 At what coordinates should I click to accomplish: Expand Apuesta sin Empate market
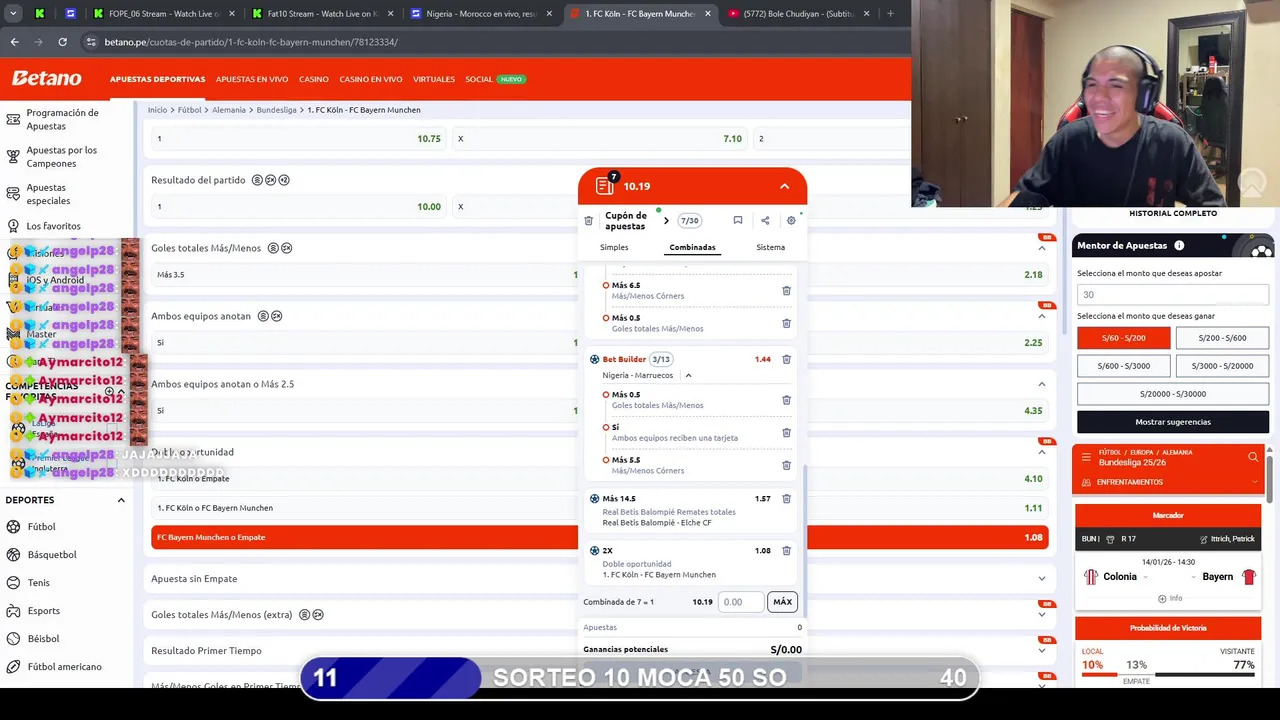1041,579
